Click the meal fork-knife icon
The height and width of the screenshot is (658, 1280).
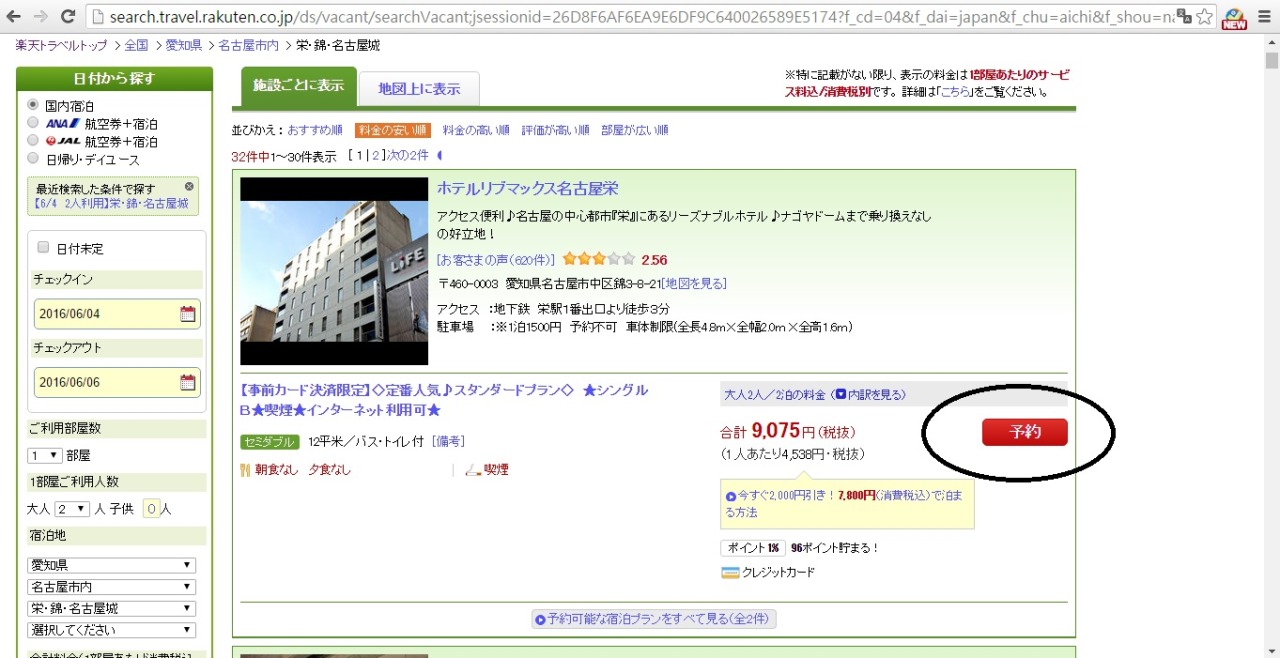(245, 470)
